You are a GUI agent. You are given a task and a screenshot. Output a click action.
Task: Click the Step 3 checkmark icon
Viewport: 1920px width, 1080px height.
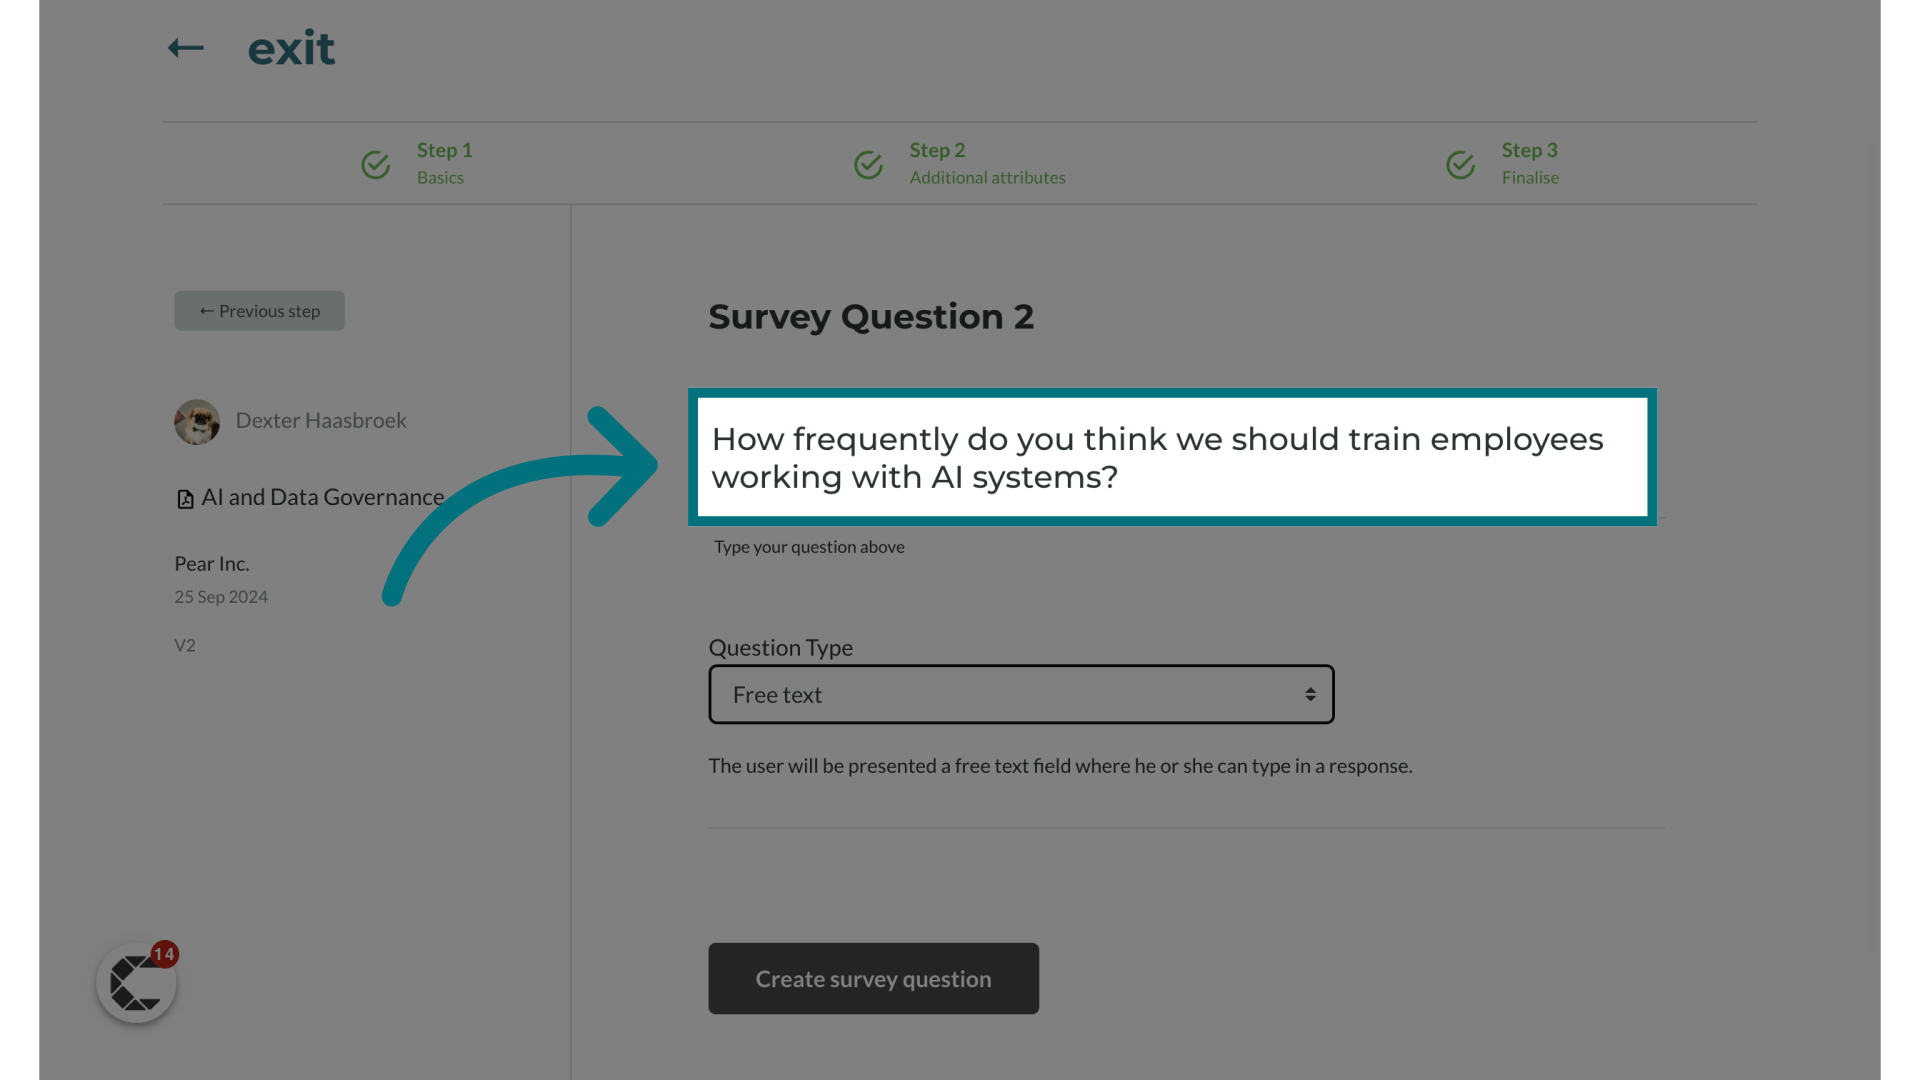(1461, 162)
